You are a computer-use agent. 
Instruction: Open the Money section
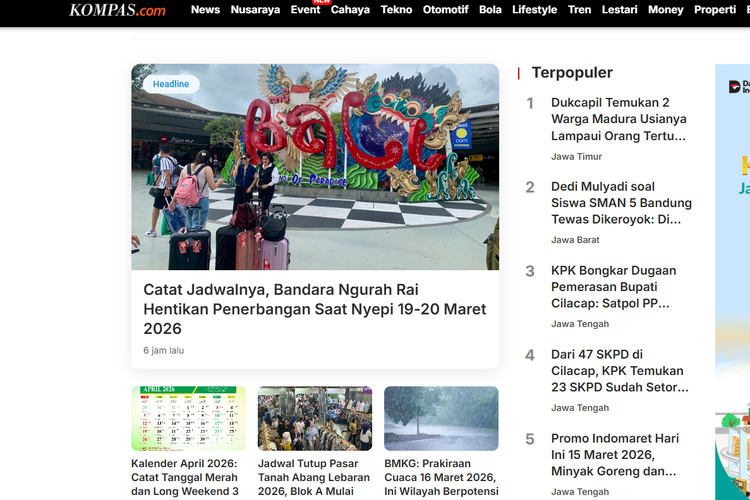click(665, 10)
